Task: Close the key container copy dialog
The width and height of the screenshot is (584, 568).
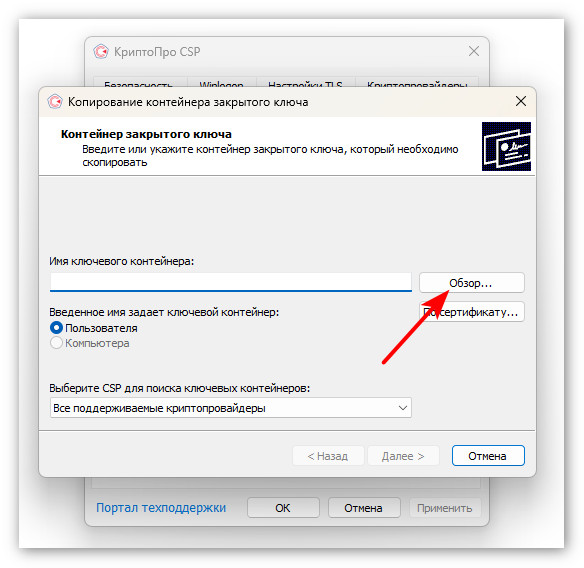Action: (521, 101)
